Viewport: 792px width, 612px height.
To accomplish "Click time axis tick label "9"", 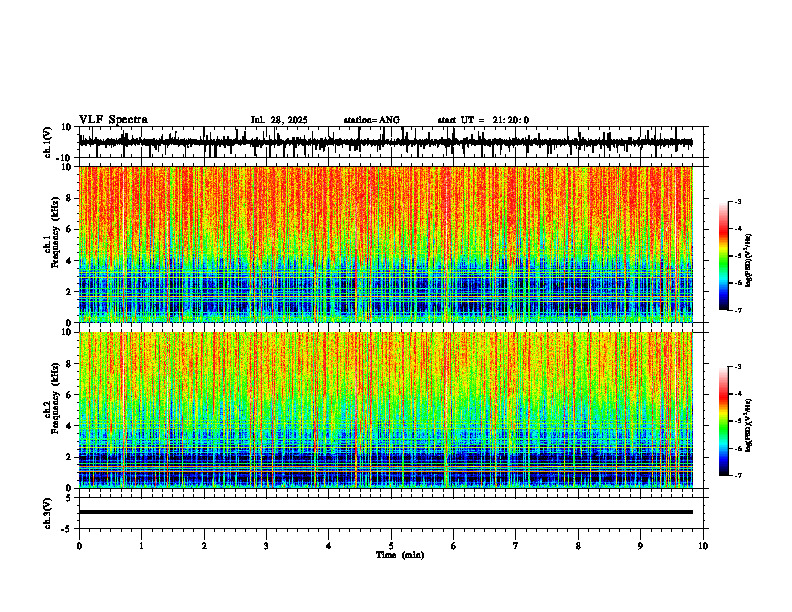I will coord(640,546).
